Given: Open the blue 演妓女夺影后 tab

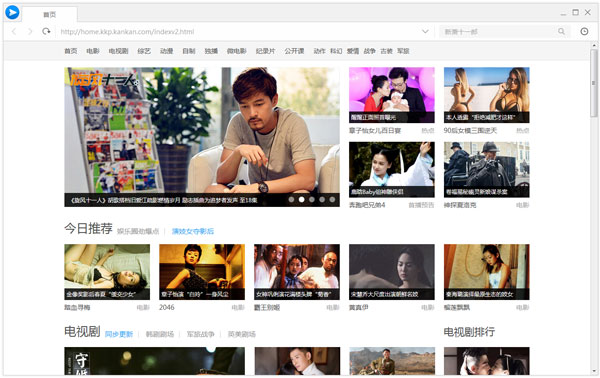Looking at the screenshot, I should click(x=192, y=231).
